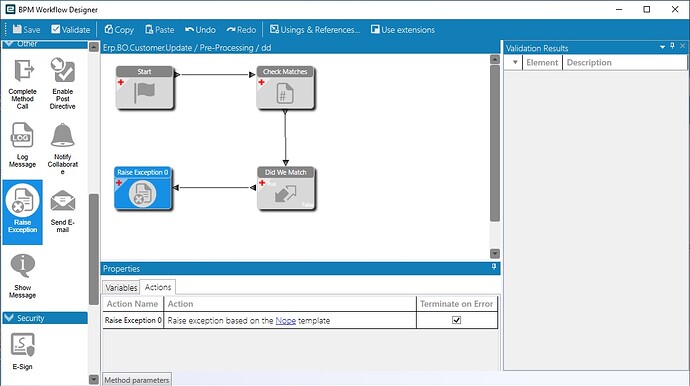Pin the Validation Results panel

[x=672, y=46]
